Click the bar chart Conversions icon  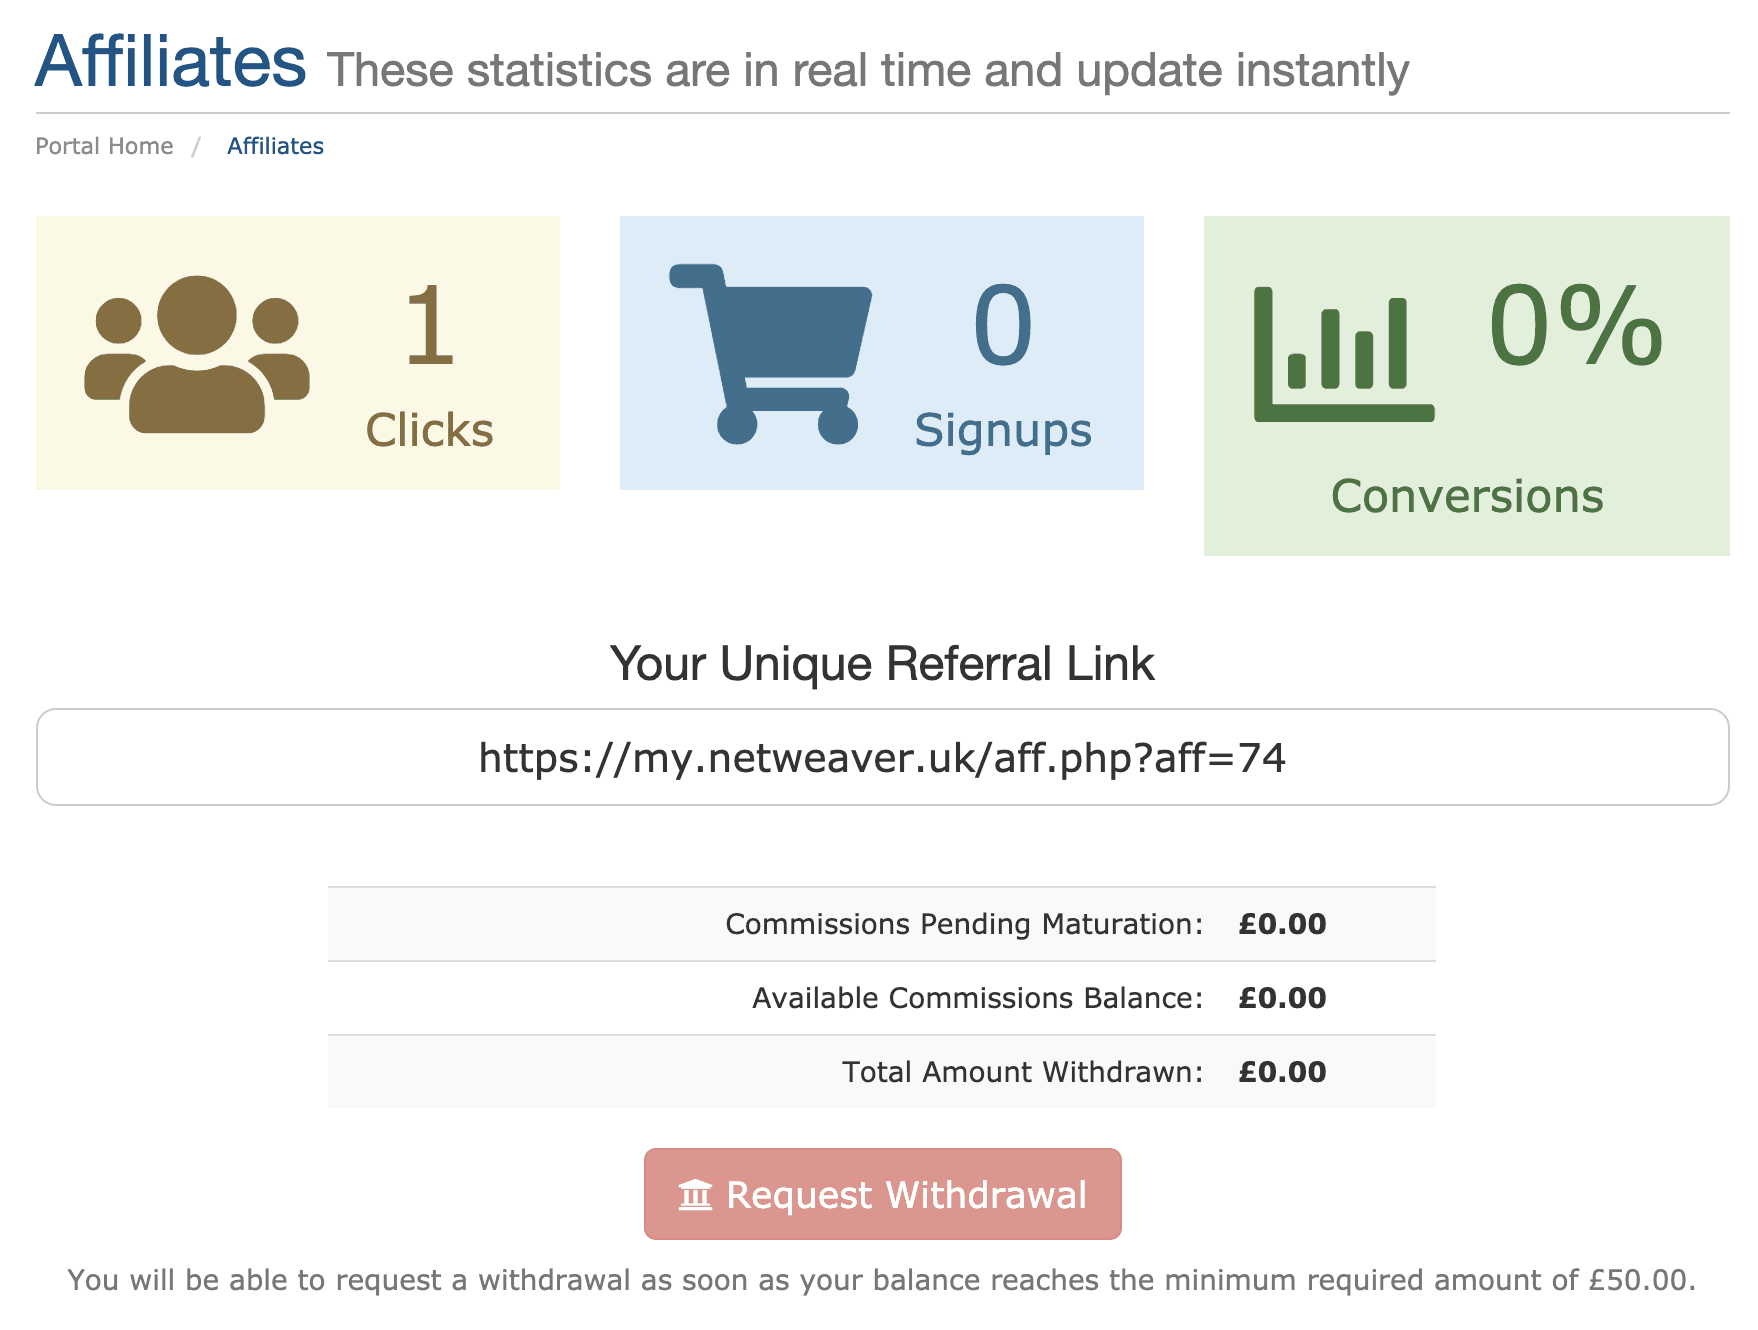pos(1343,354)
